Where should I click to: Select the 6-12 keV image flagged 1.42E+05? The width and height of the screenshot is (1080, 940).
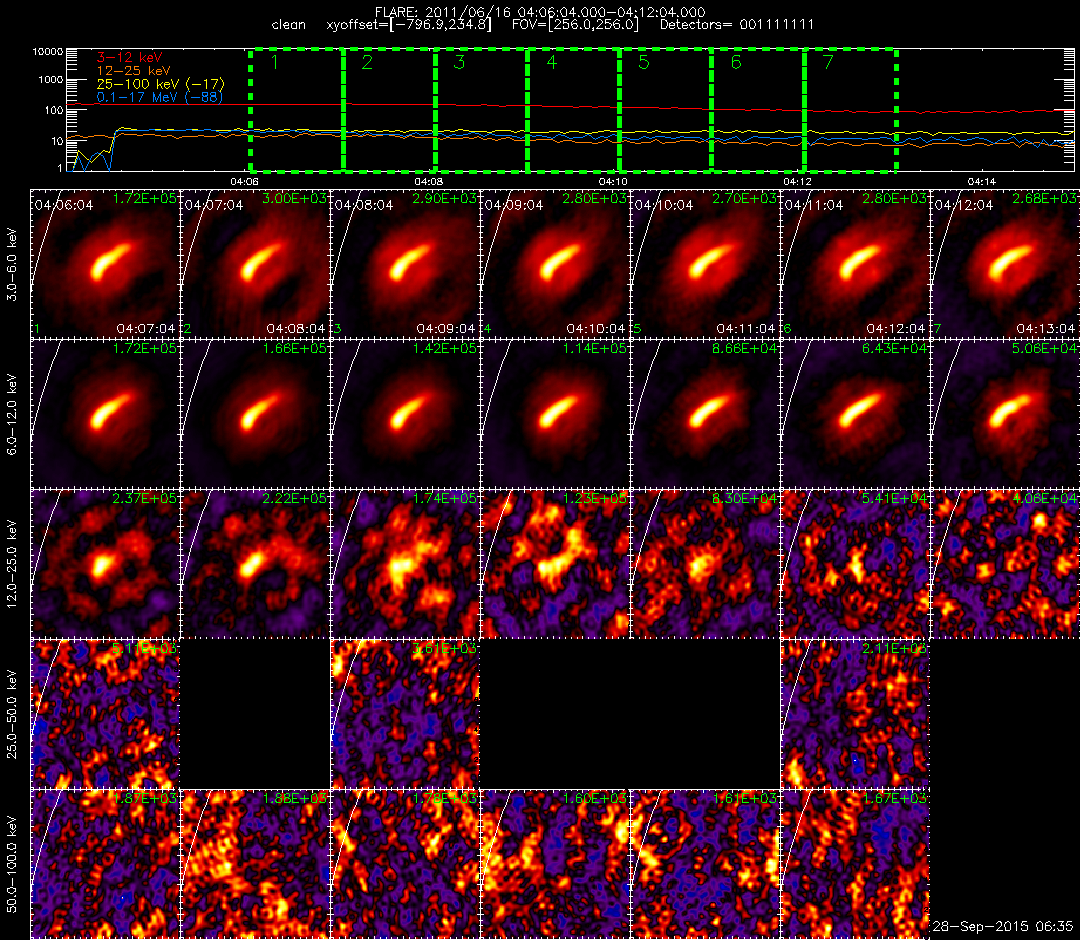(x=405, y=414)
